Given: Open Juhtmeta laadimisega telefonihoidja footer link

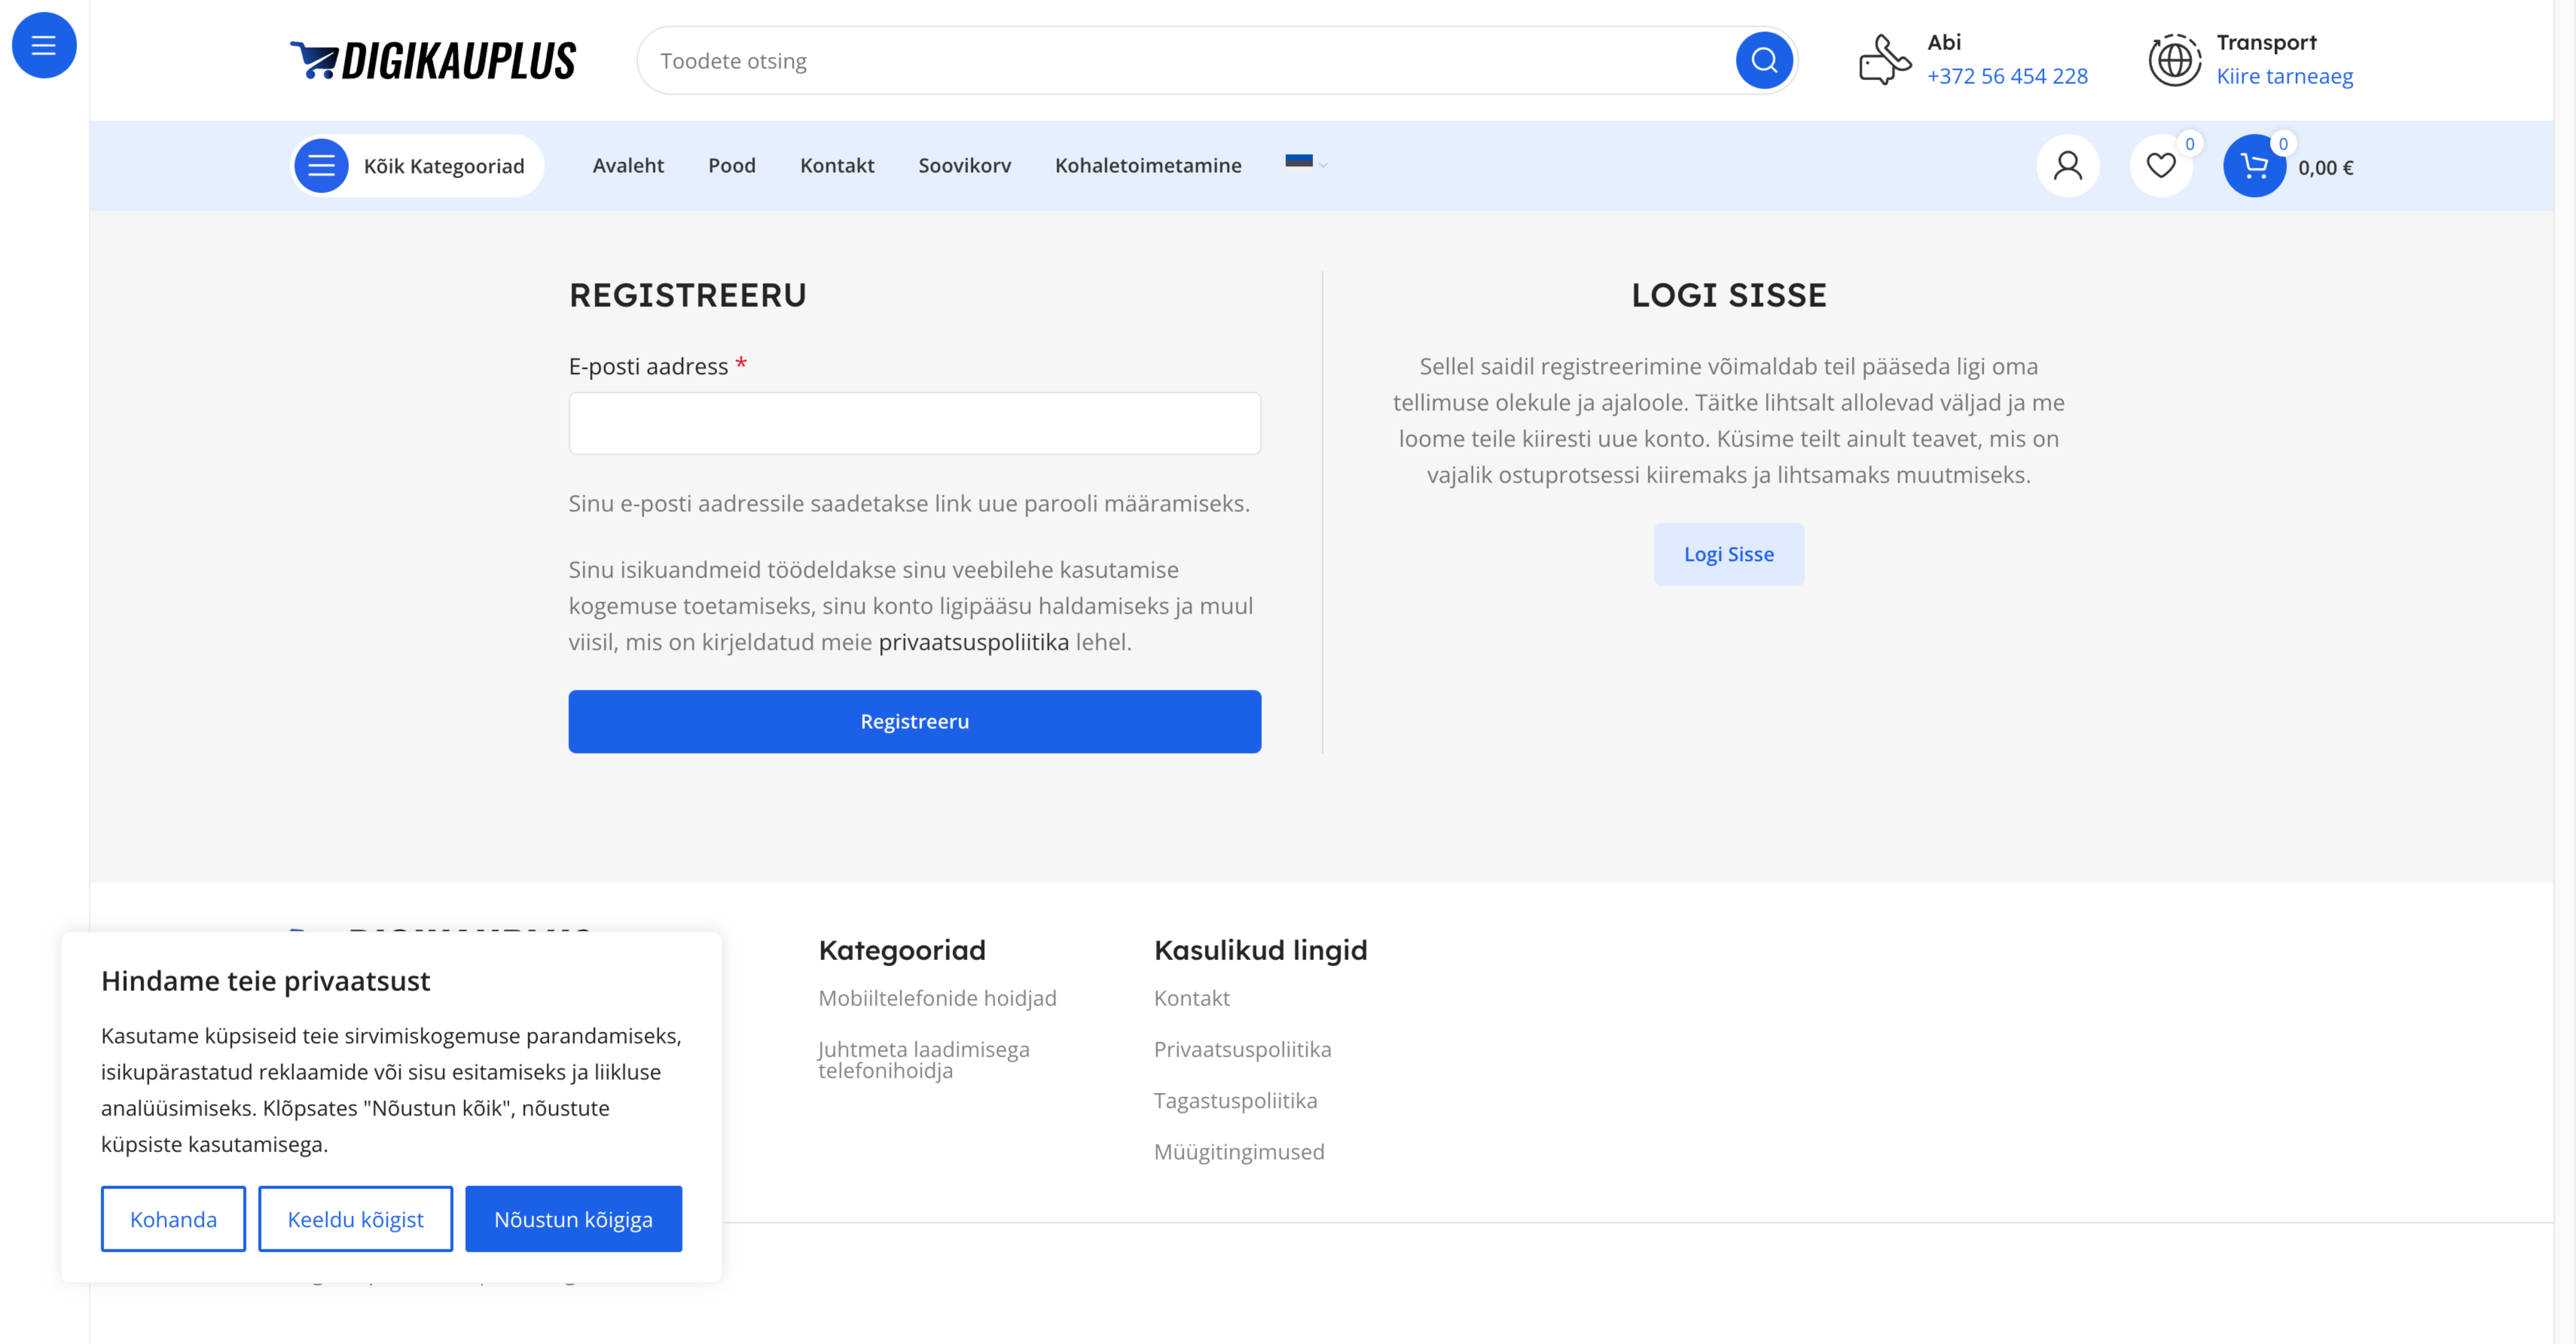Looking at the screenshot, I should (923, 1060).
